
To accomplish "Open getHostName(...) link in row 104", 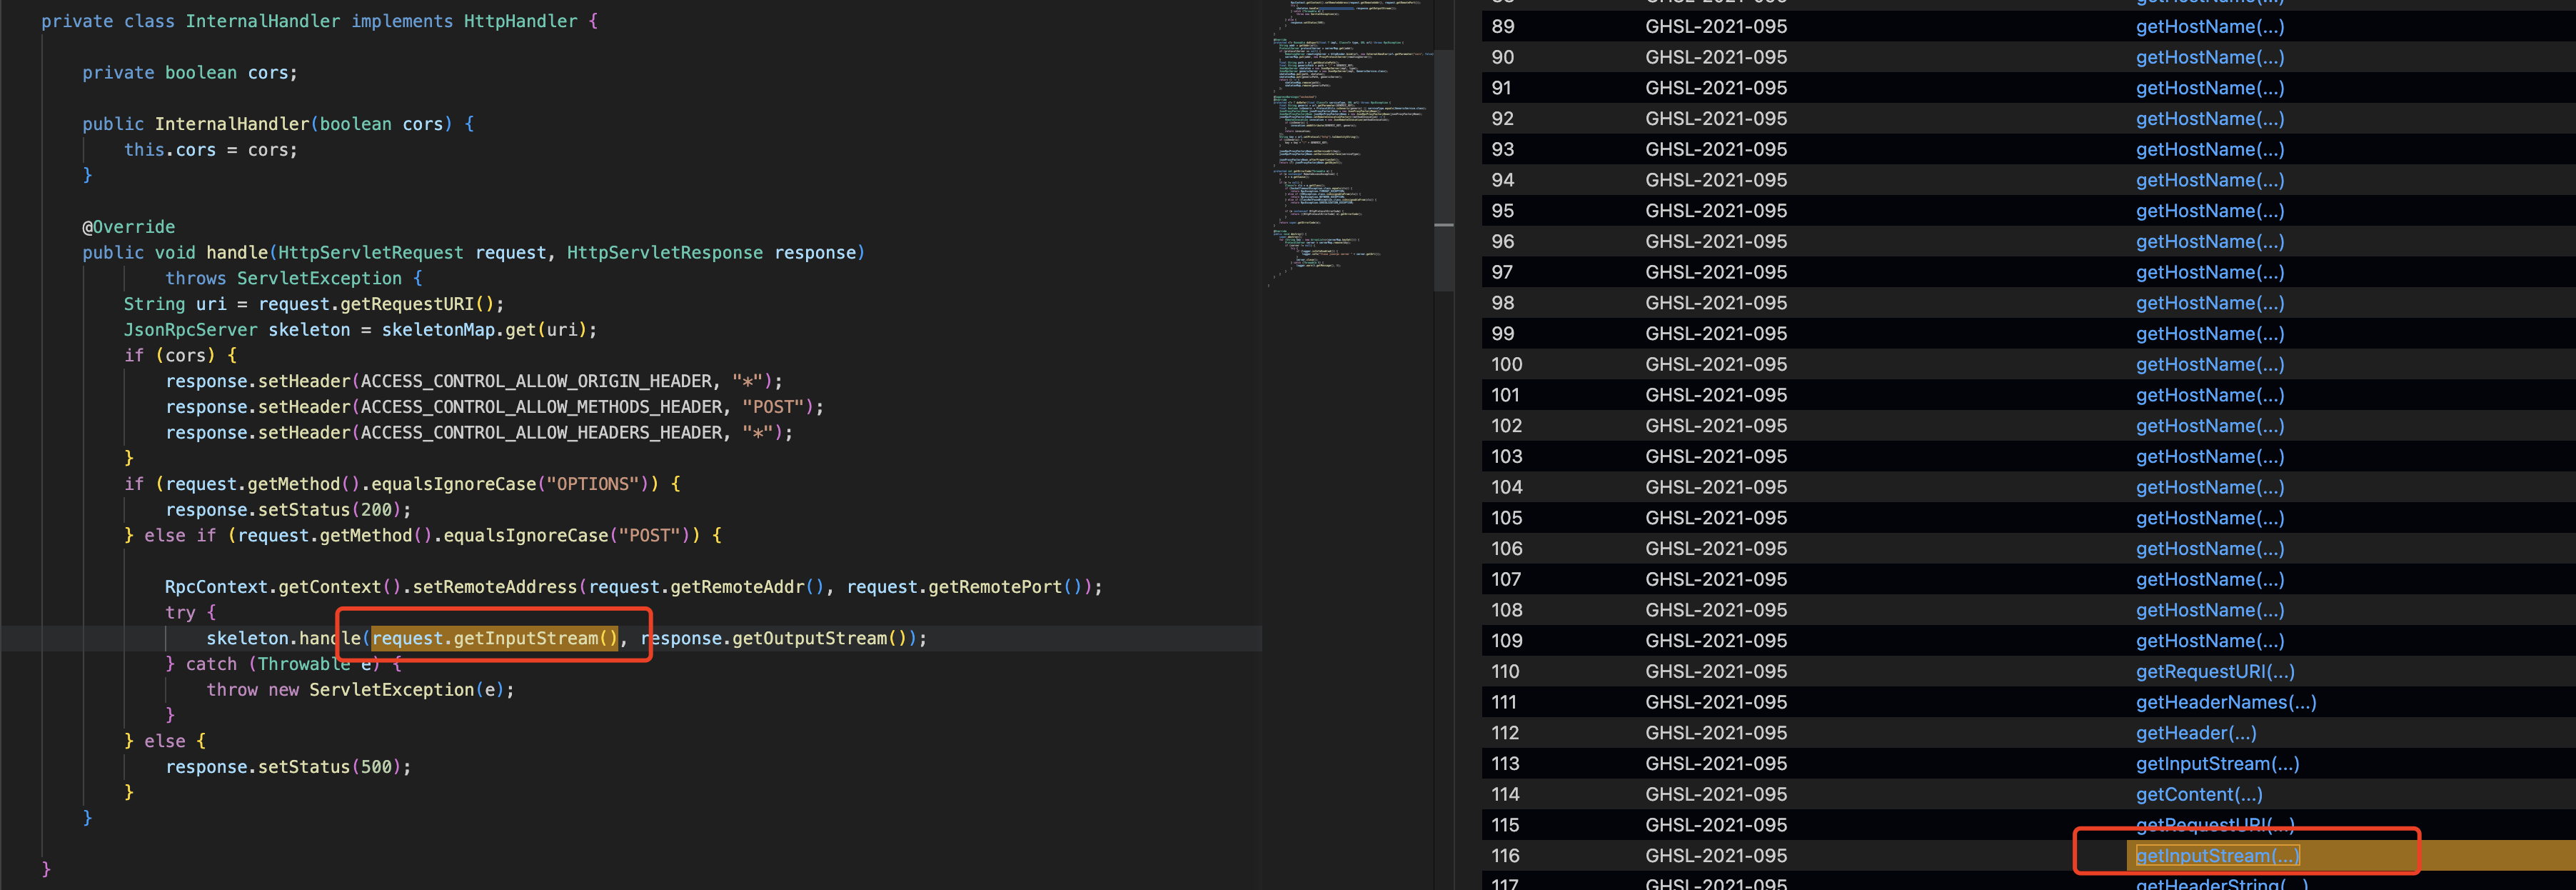I will click(2210, 487).
